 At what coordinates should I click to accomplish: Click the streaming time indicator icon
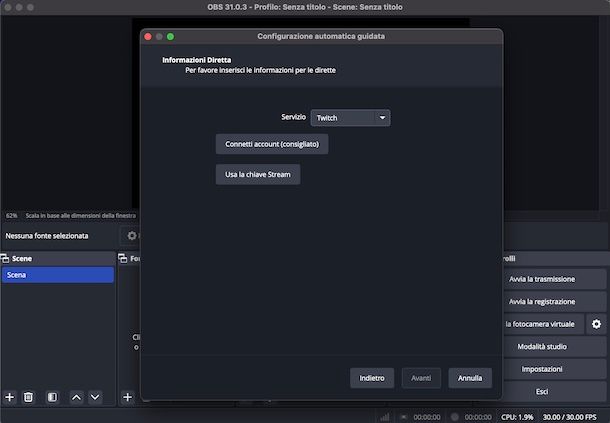tap(403, 417)
